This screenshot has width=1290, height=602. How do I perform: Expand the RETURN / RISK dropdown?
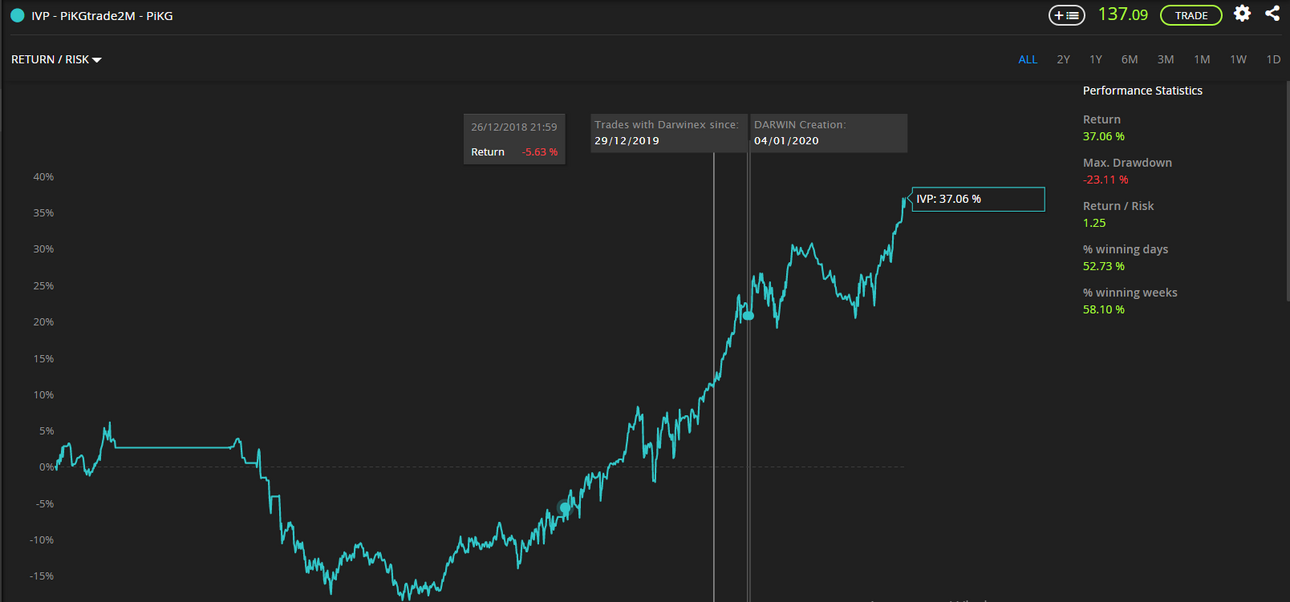[x=56, y=60]
